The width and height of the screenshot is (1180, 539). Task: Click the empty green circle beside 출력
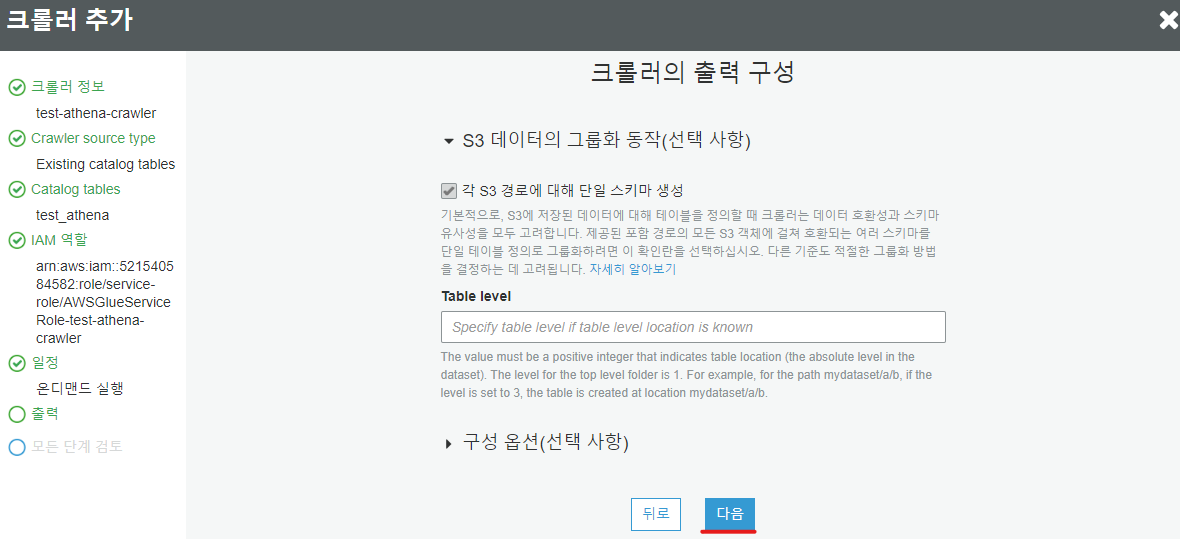[17, 414]
